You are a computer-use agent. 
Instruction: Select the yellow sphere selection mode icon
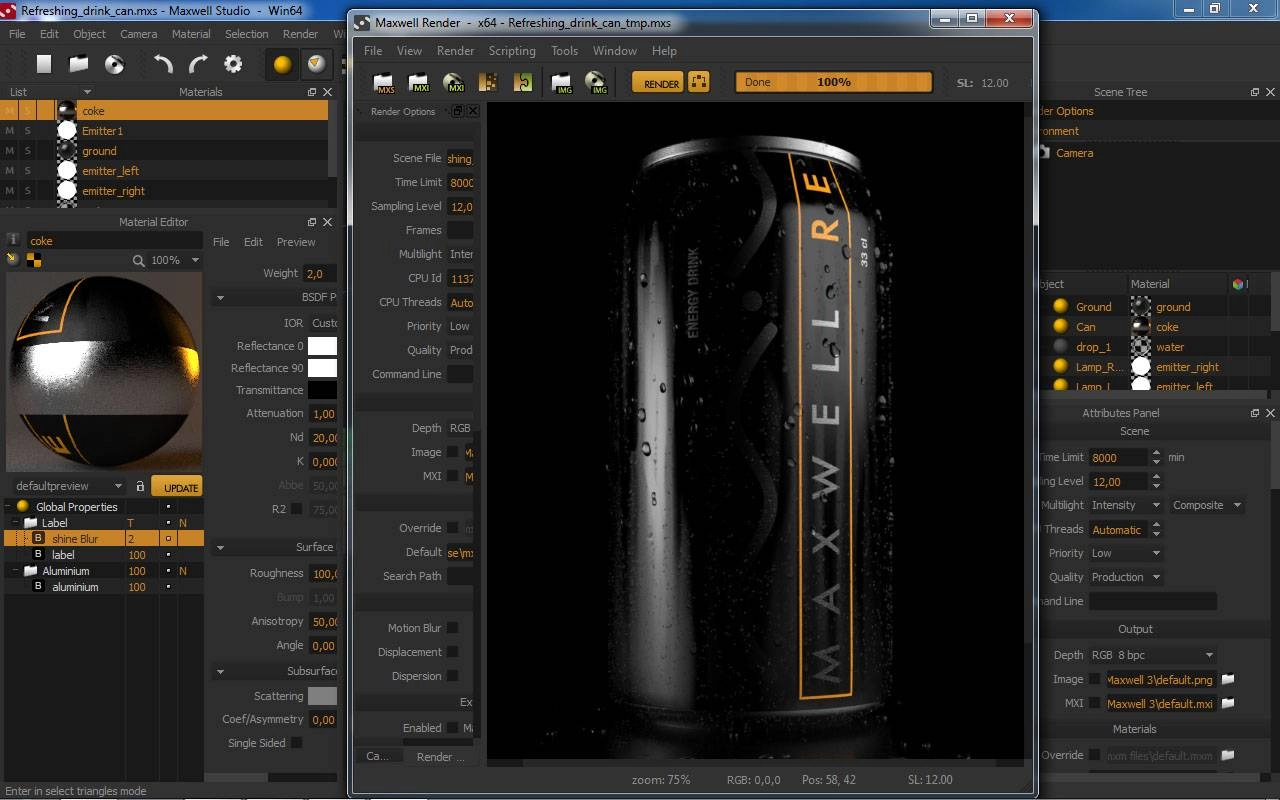(283, 64)
